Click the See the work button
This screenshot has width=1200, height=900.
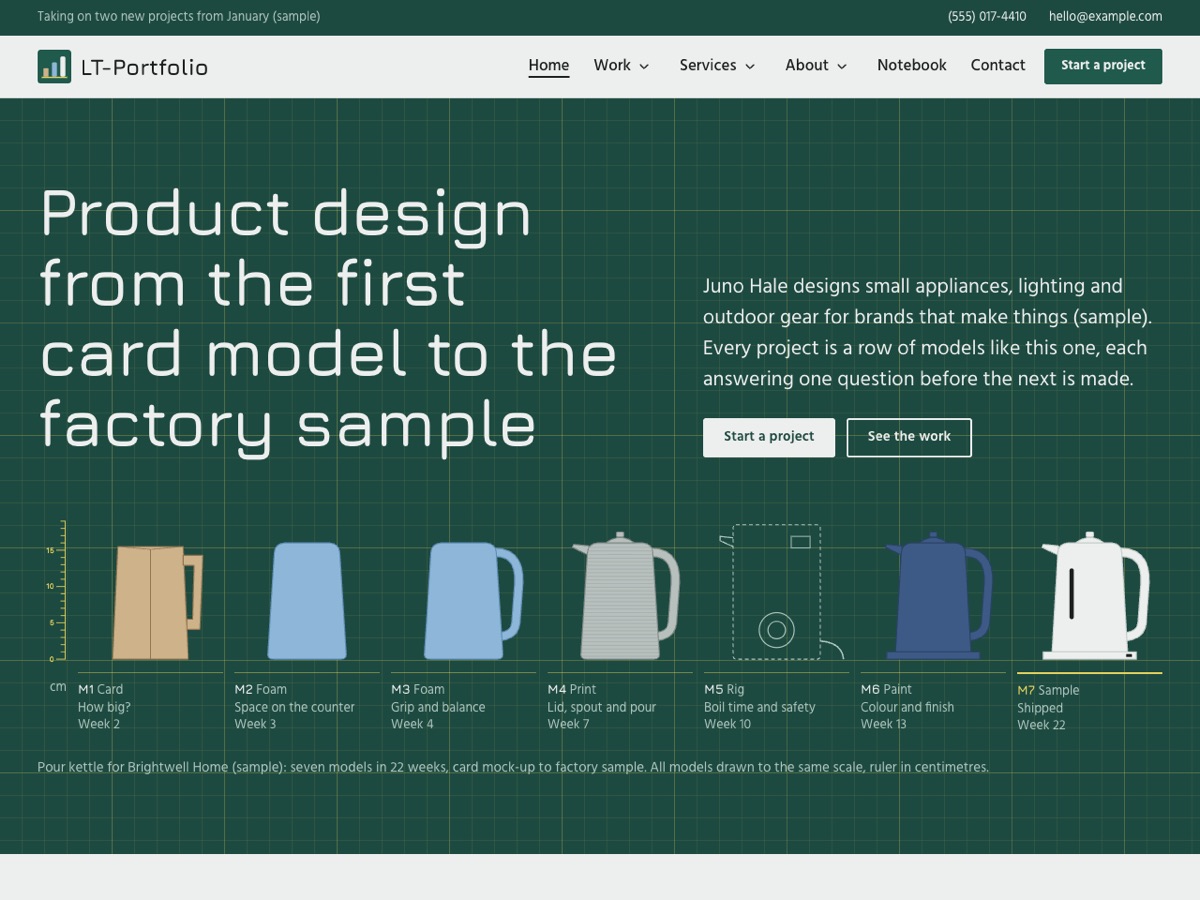(909, 437)
